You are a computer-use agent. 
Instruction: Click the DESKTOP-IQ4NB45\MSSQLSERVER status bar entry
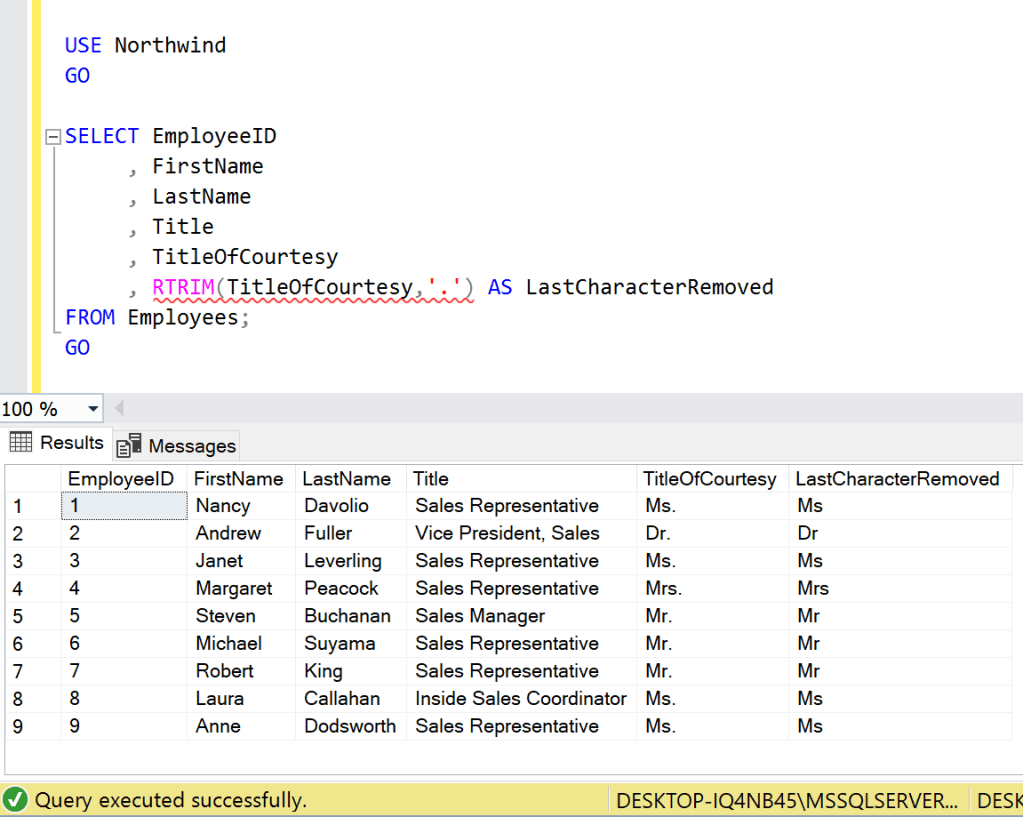click(x=788, y=801)
